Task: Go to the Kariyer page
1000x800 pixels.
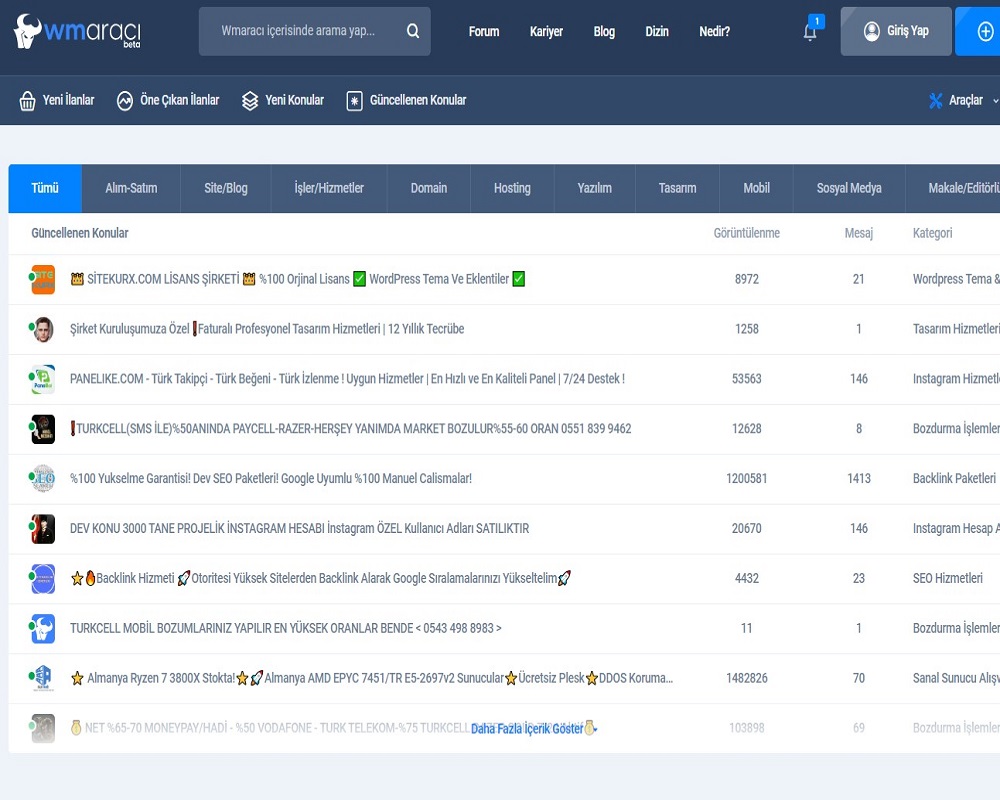Action: click(x=547, y=31)
